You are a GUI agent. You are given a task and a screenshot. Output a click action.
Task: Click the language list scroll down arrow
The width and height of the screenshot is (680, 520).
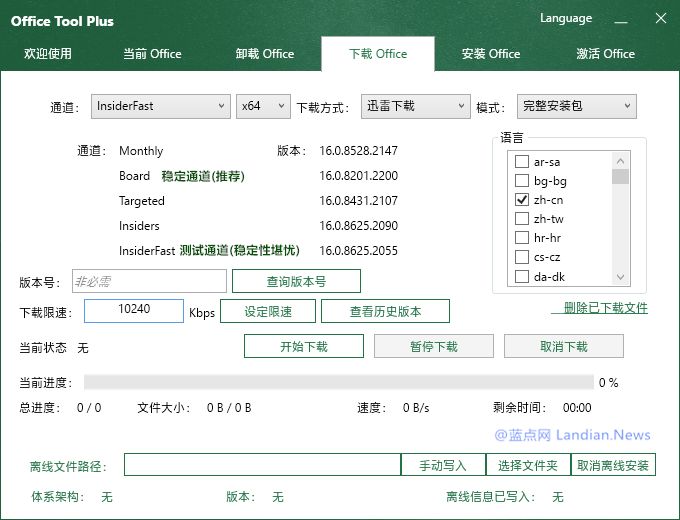tap(620, 277)
